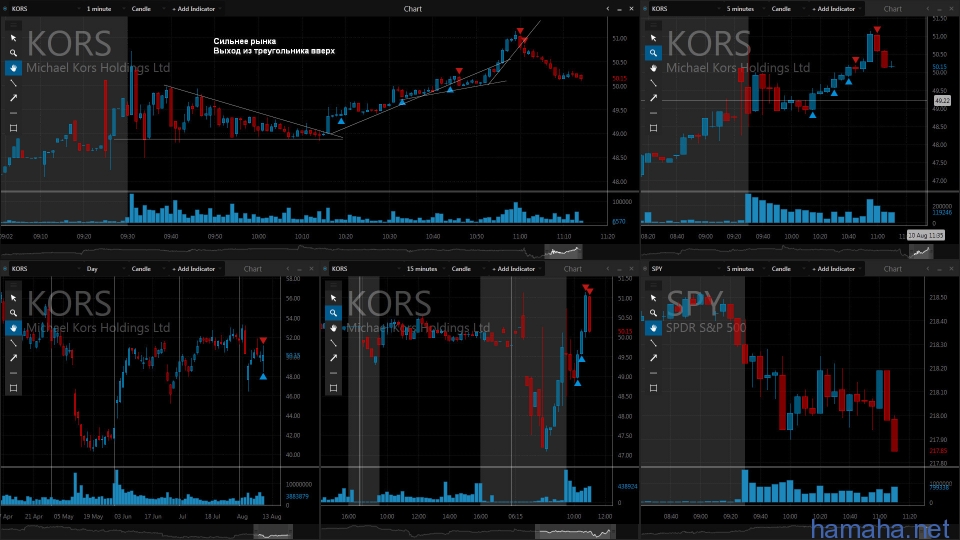Open hamburger menu in SPY chart
960x540 pixels.
(x=653, y=285)
